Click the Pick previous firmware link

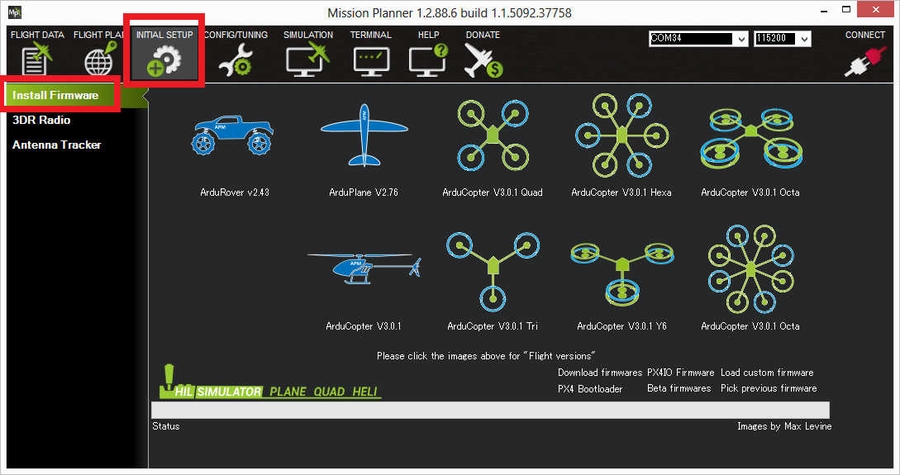(768, 388)
